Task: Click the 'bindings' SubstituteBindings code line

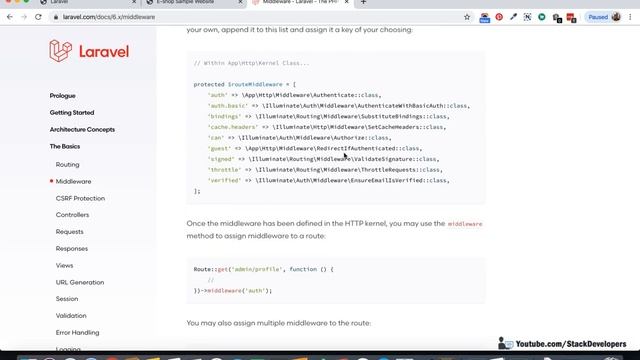Action: pyautogui.click(x=329, y=117)
